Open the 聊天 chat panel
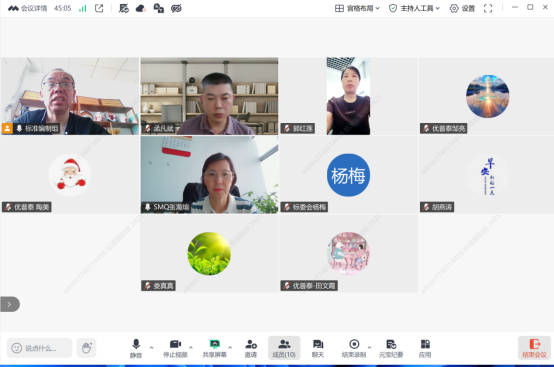Viewport: 554px width, 367px height. click(318, 348)
